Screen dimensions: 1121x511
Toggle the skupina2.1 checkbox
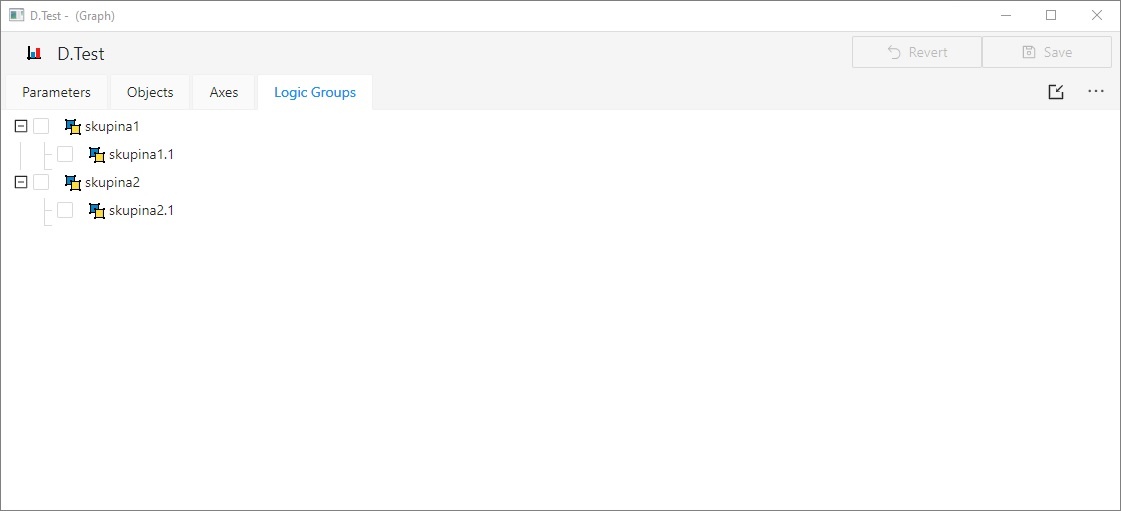pos(65,210)
